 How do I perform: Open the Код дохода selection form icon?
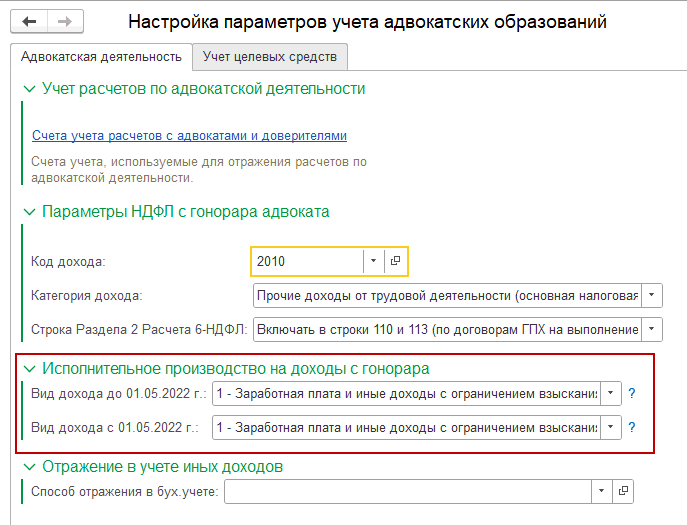[395, 261]
